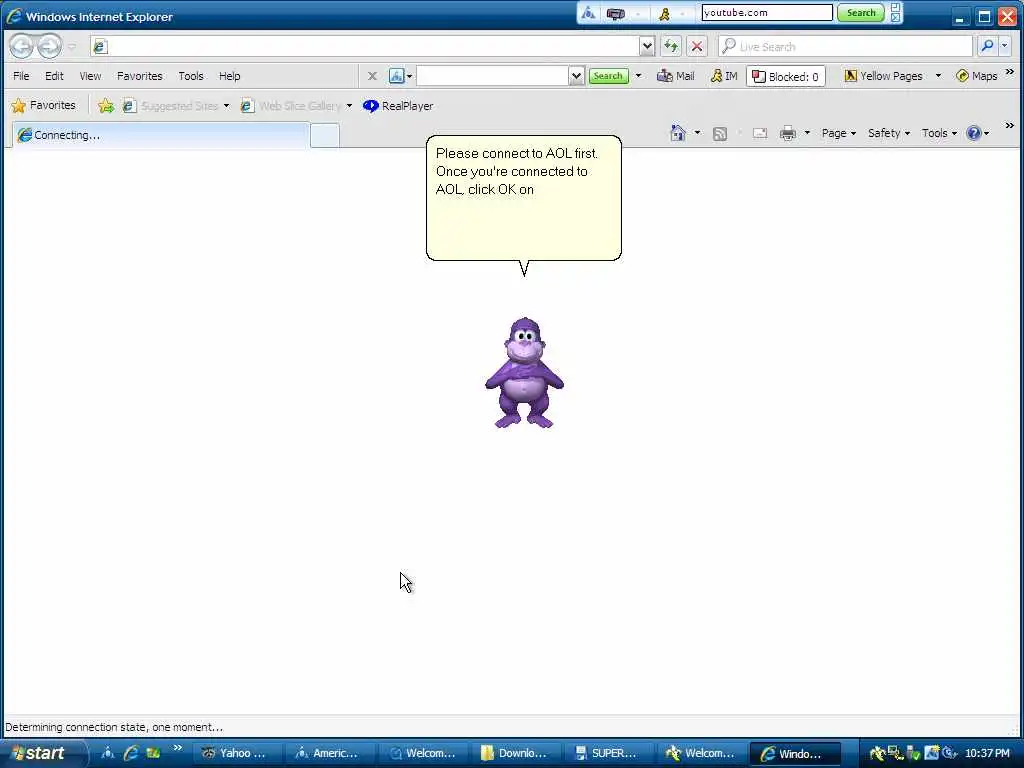Screen dimensions: 1024x768
Task: Open the Page command bar menu
Action: 839,133
